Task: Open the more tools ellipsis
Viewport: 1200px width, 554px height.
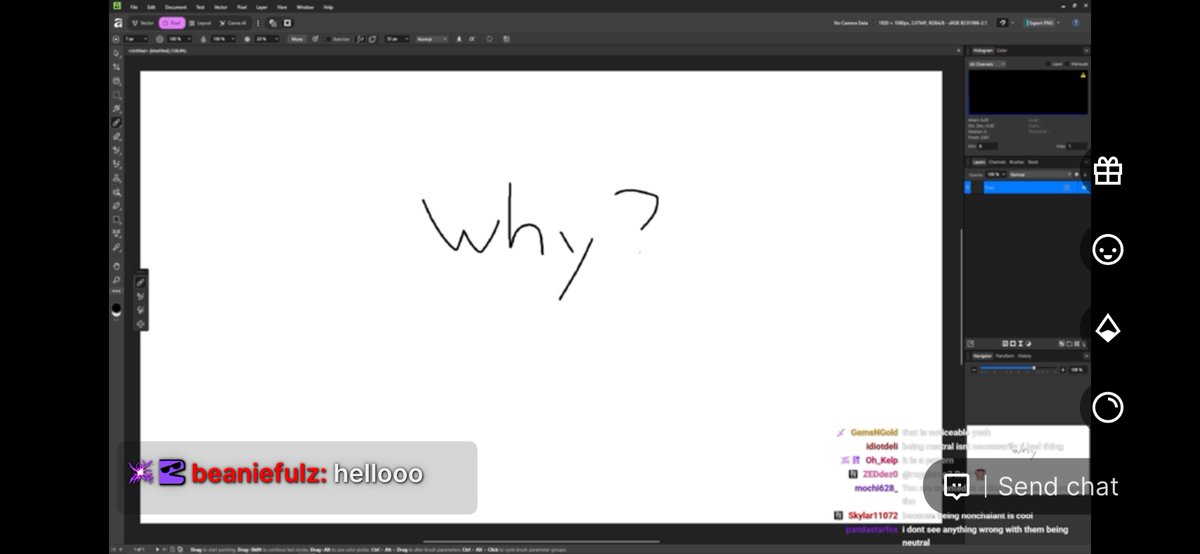Action: coord(117,291)
